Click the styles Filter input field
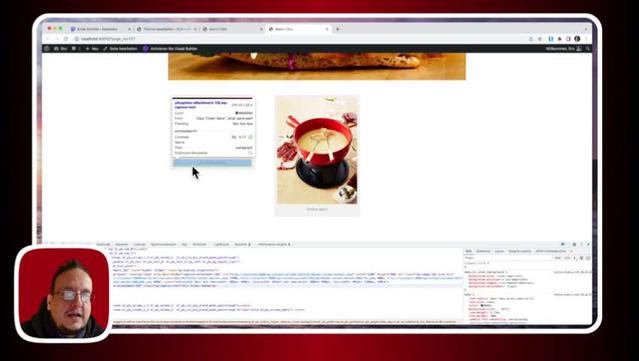Viewport: 639px width, 361px height. click(508, 258)
